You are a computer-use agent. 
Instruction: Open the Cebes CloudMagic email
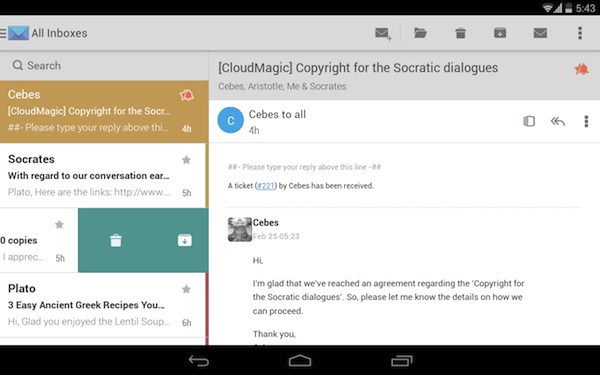104,111
